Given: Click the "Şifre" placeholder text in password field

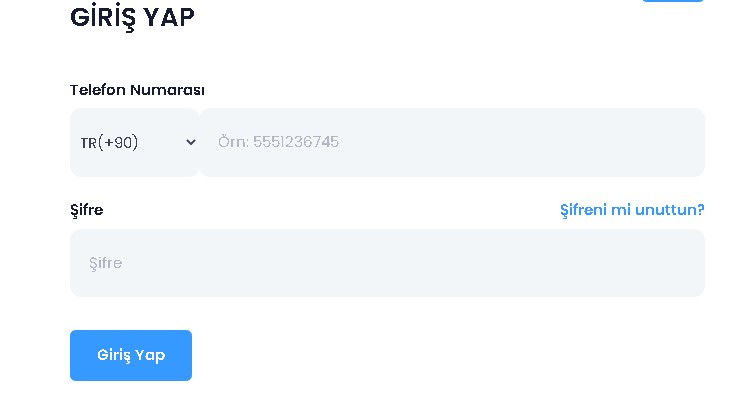Looking at the screenshot, I should pyautogui.click(x=105, y=263).
